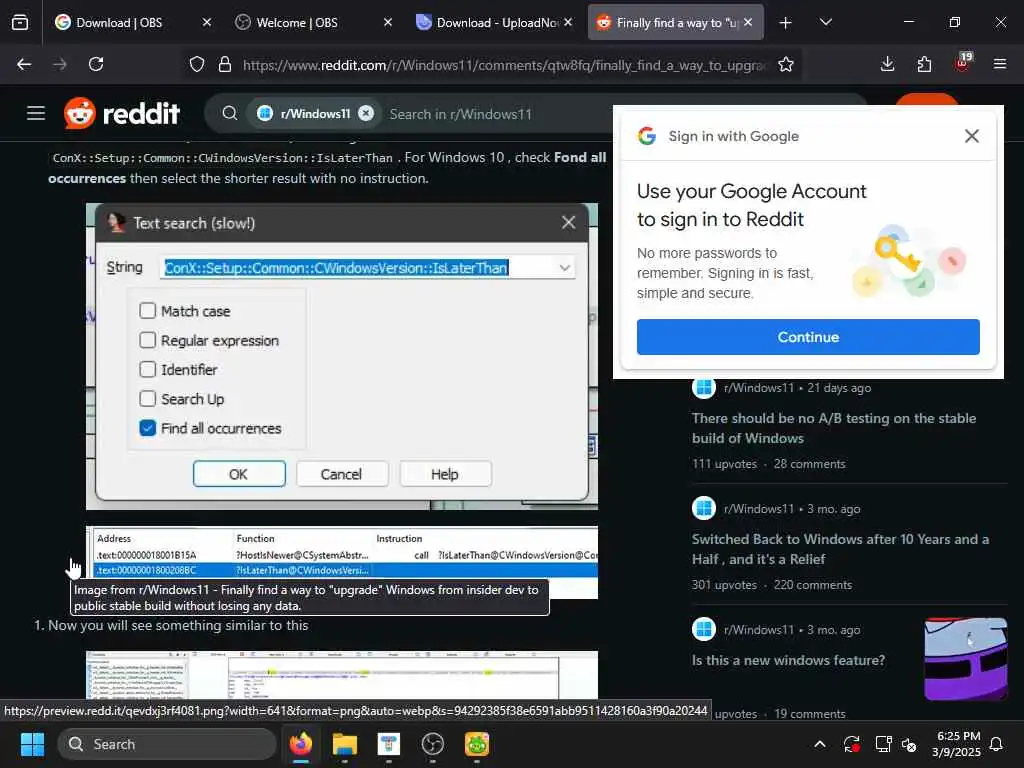The image size is (1024, 768).
Task: Open post 'Switched Back to Windows after 10 Years'
Action: coord(840,549)
